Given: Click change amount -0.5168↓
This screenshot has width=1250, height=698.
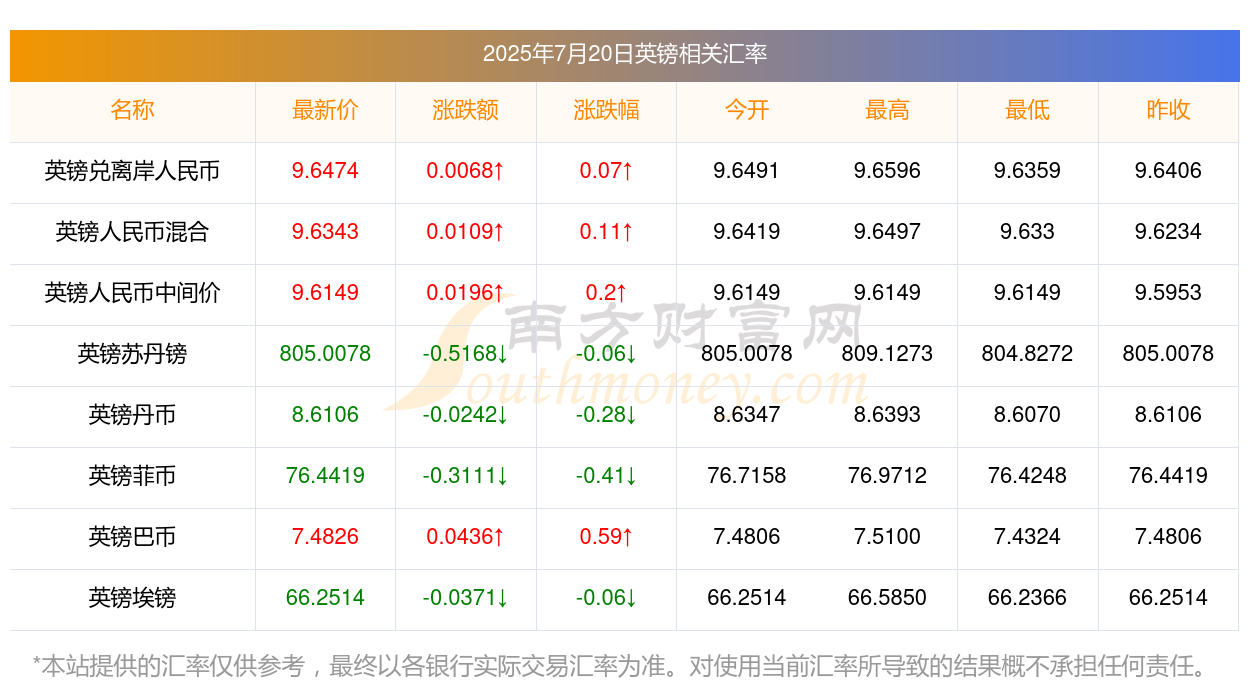Looking at the screenshot, I should point(466,354).
